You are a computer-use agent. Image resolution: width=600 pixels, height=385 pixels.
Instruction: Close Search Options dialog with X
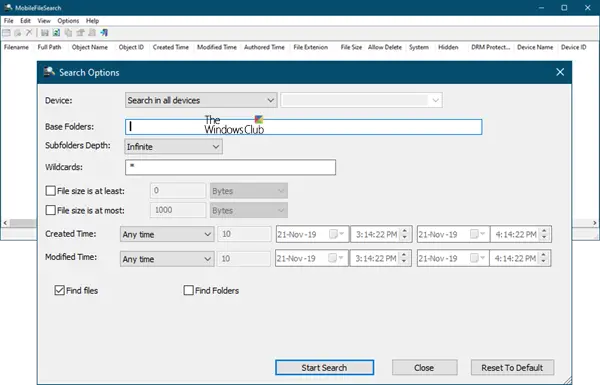[x=560, y=72]
